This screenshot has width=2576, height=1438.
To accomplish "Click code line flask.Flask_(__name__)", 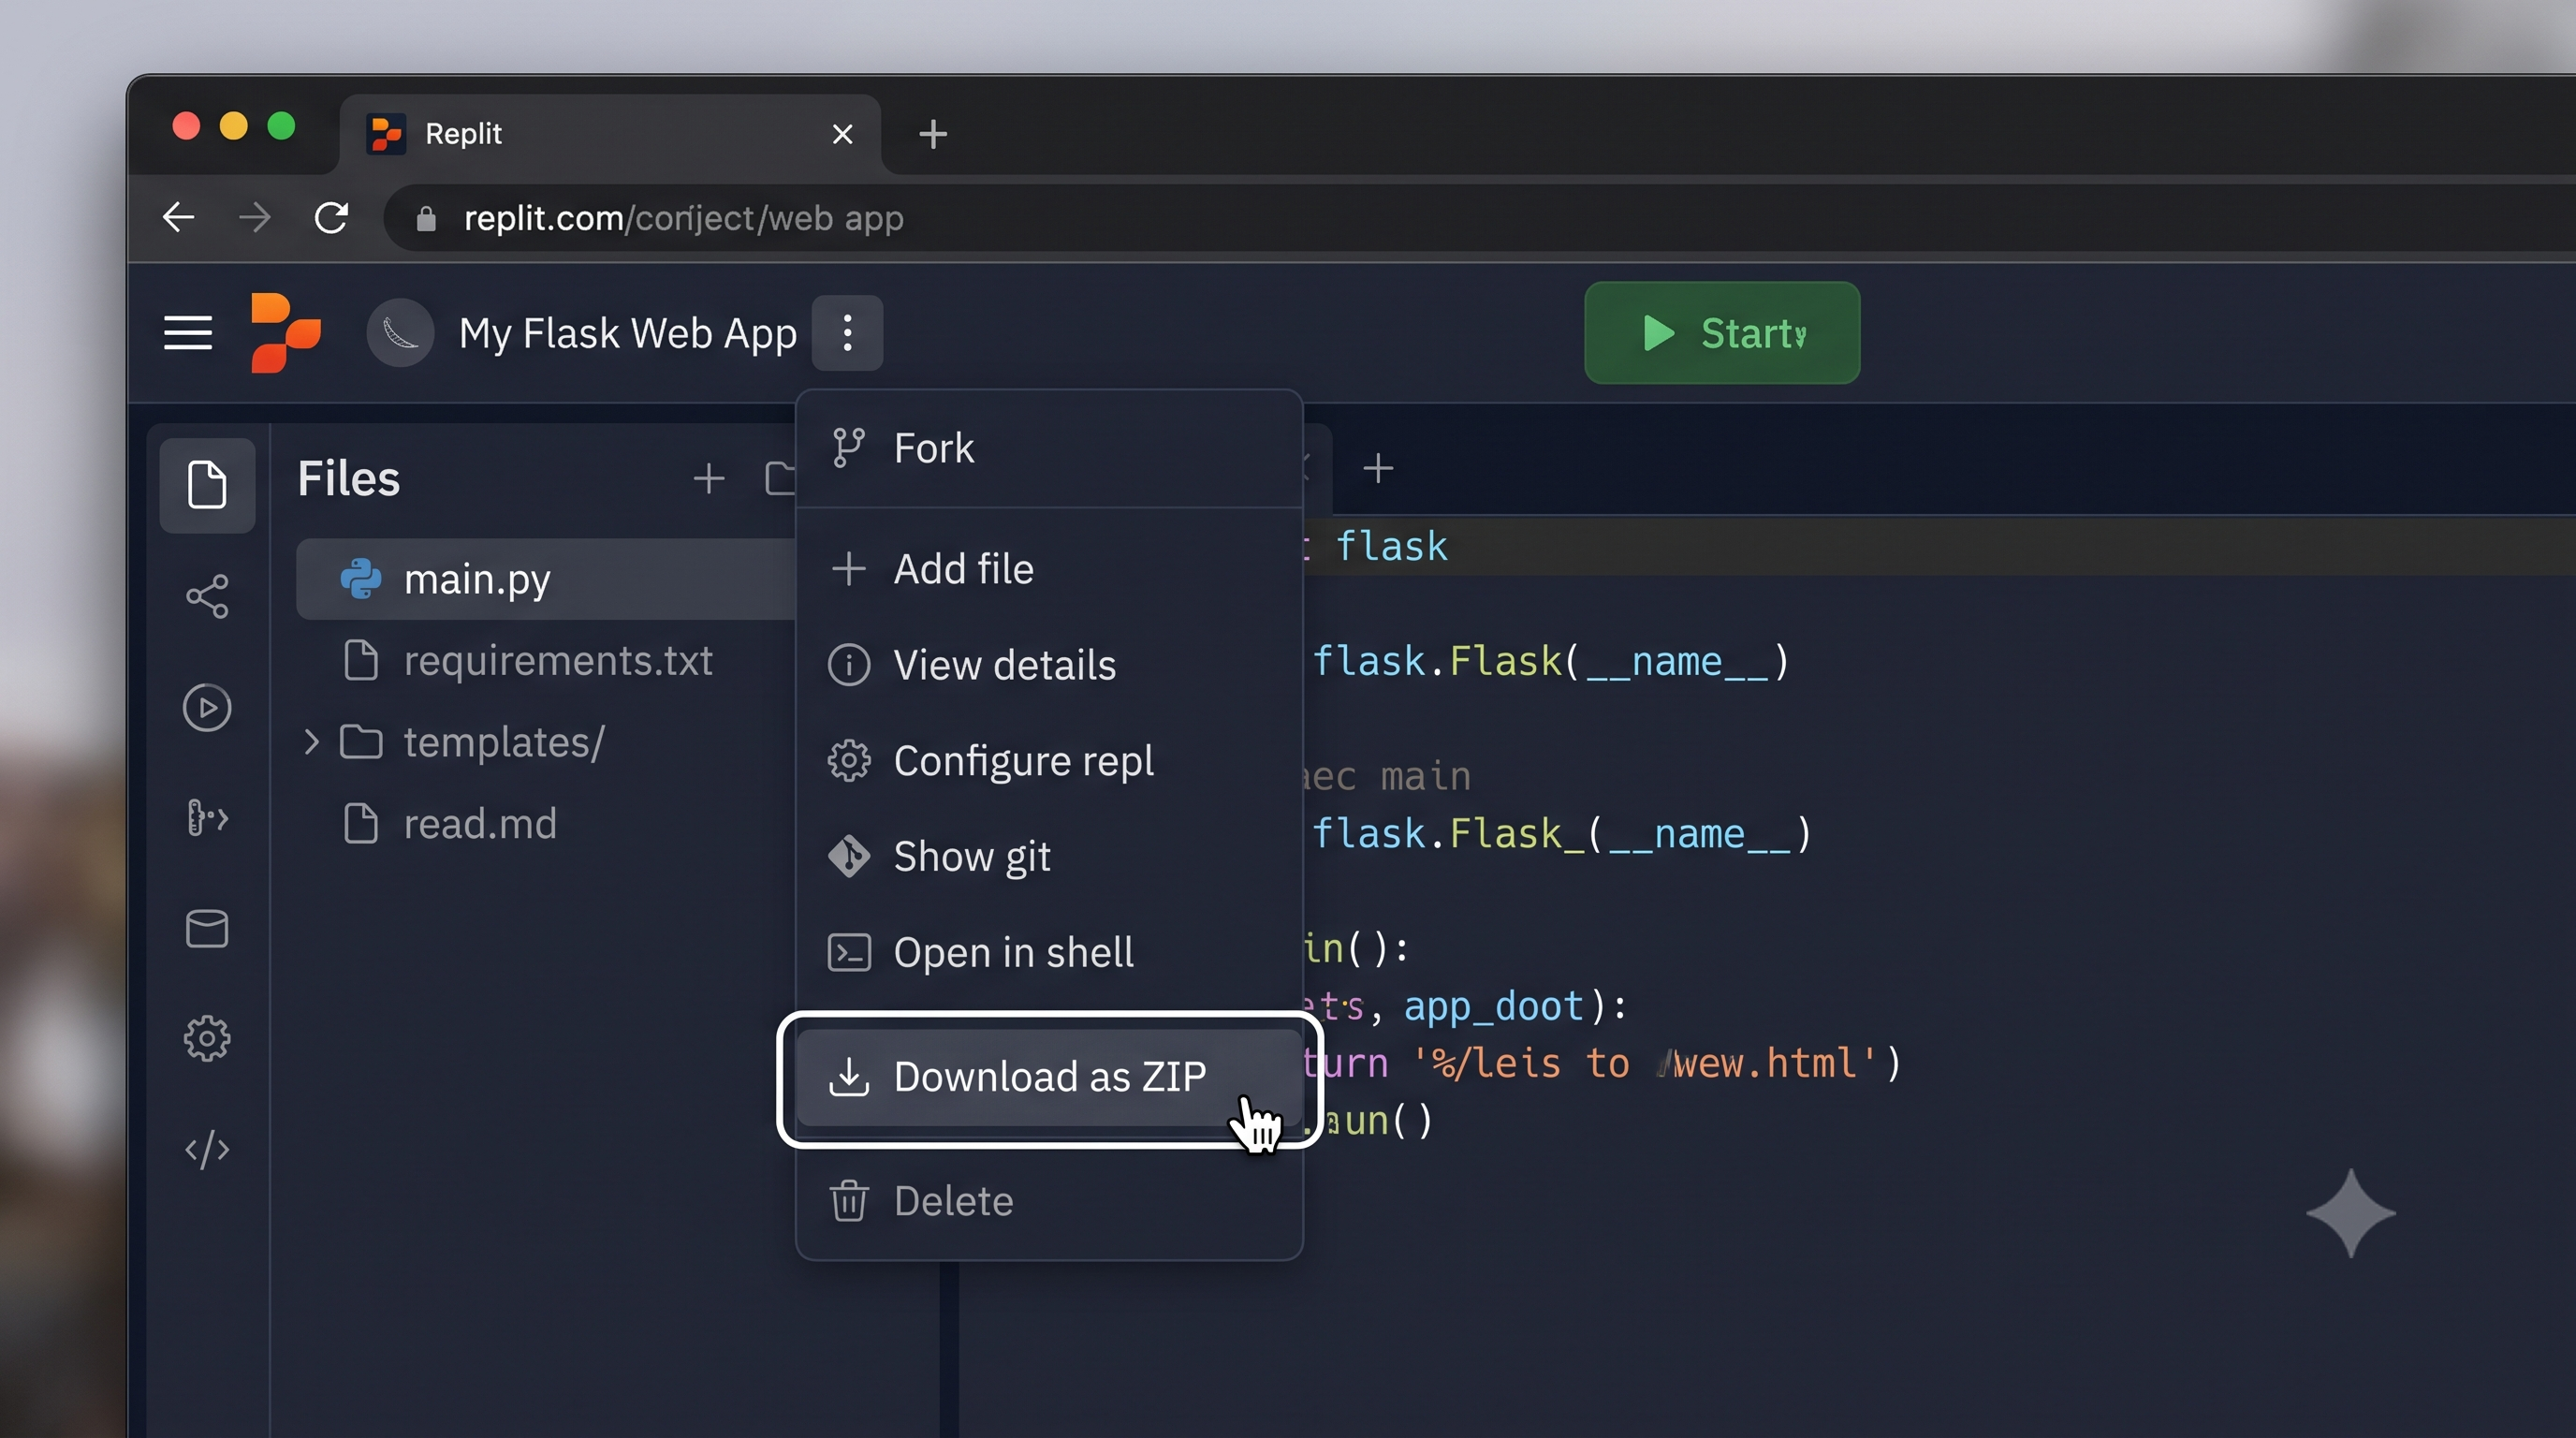I will [x=1561, y=834].
